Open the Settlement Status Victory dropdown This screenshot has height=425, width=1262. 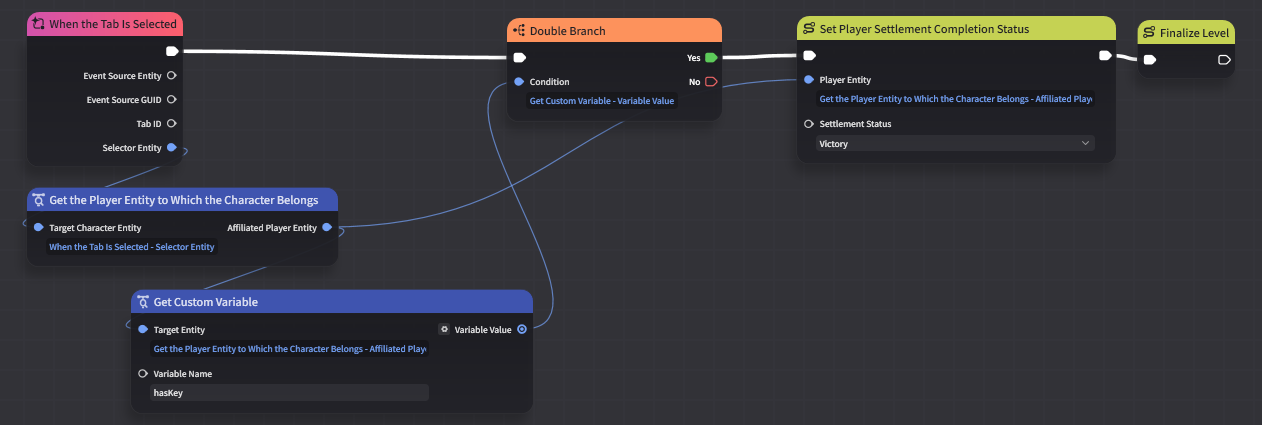click(955, 143)
